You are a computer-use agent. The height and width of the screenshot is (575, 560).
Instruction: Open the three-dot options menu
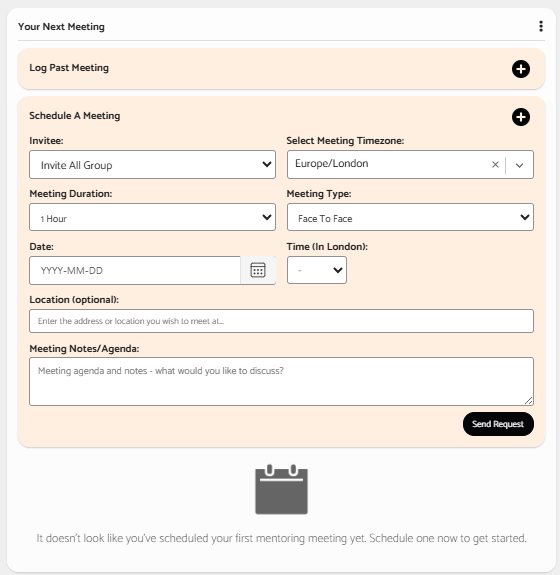pos(541,26)
